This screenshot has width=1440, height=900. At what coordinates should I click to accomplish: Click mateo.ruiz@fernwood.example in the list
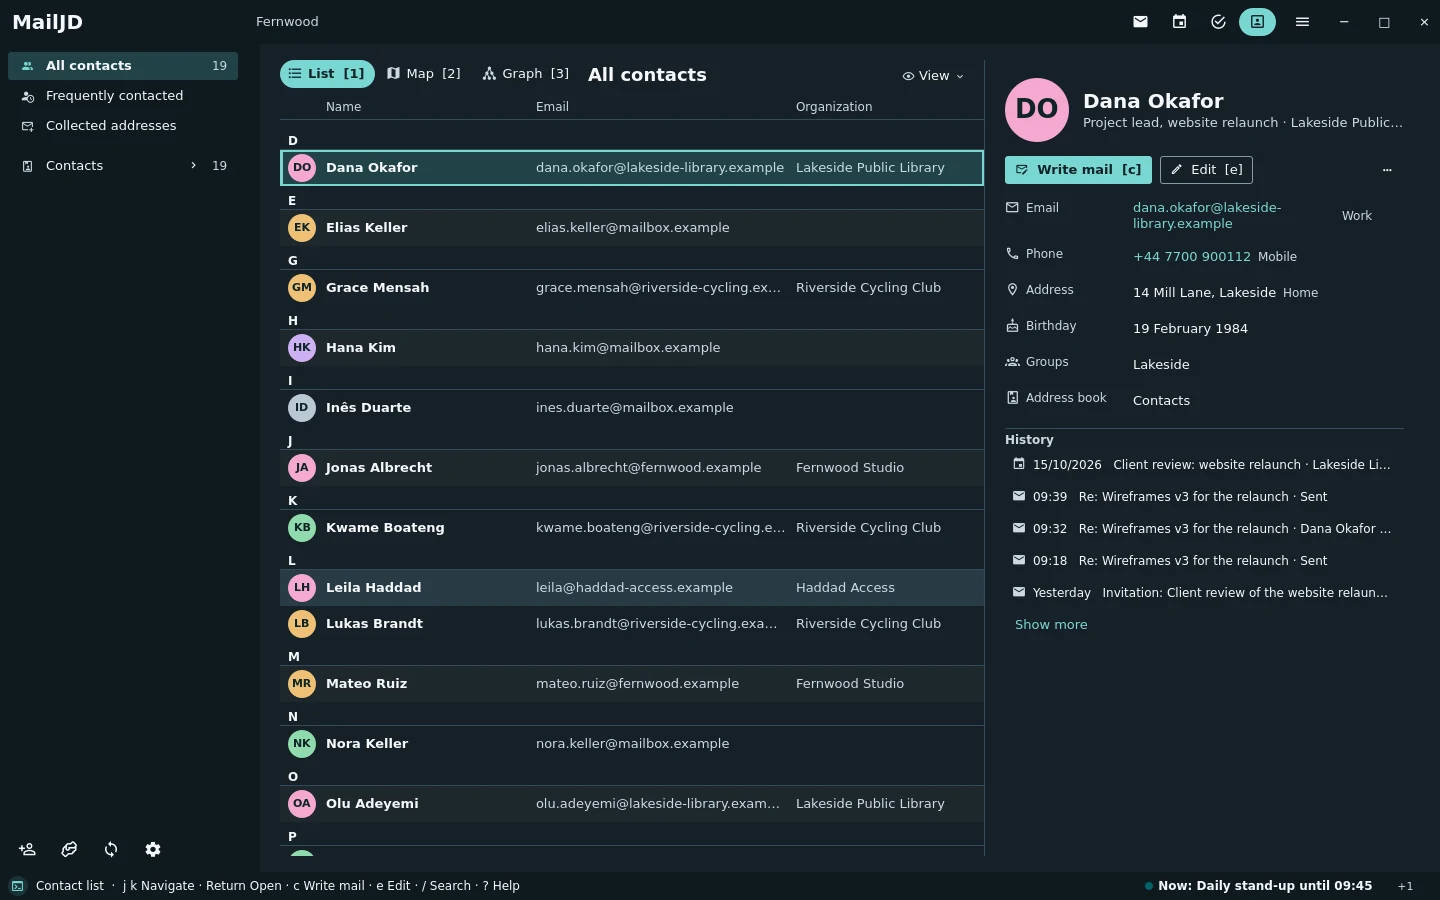point(637,684)
